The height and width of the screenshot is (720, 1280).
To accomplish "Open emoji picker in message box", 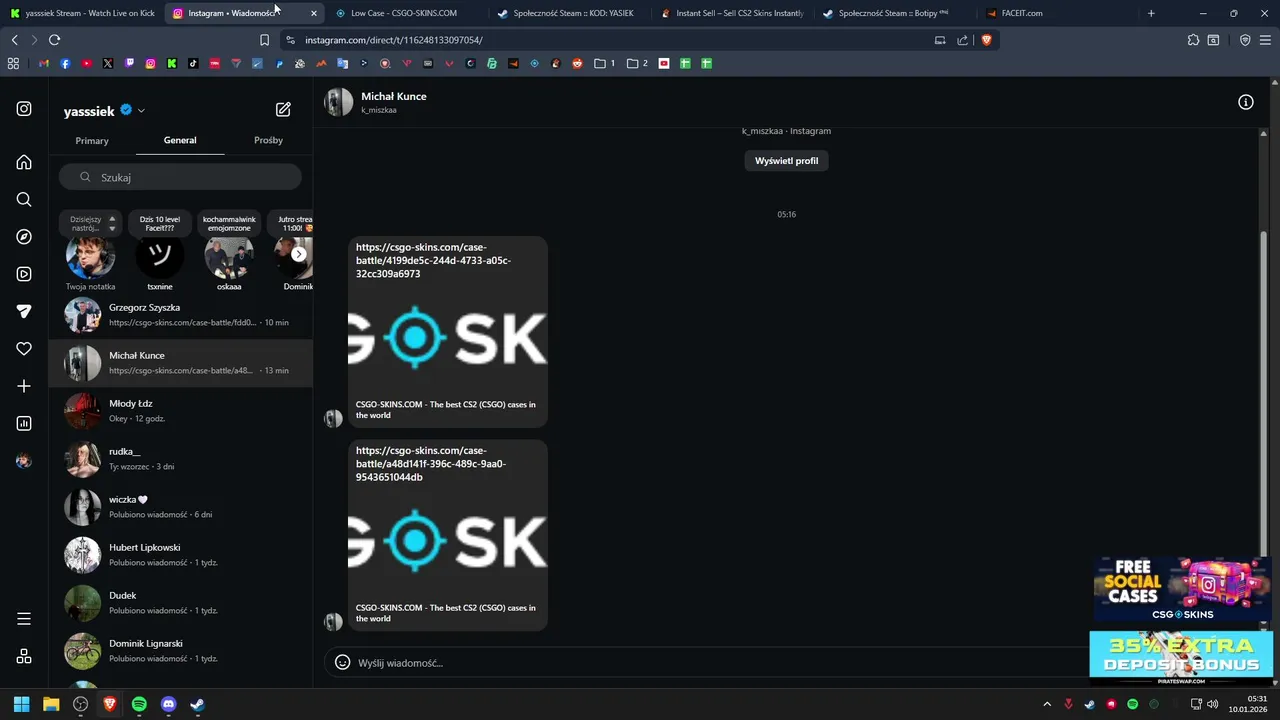I will [342, 662].
